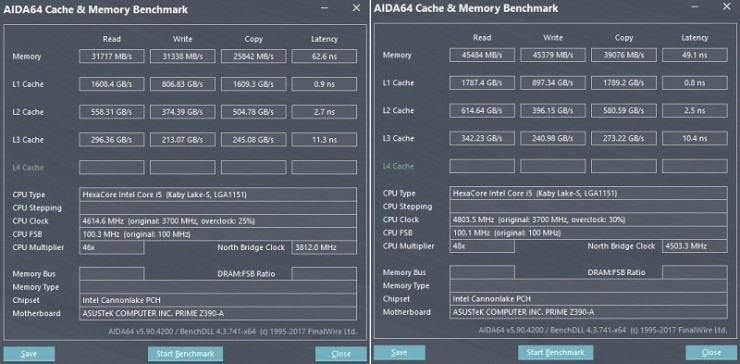Select CPU Clock field showing 4614.6 MHz
This screenshot has height=364, width=740.
(218, 221)
